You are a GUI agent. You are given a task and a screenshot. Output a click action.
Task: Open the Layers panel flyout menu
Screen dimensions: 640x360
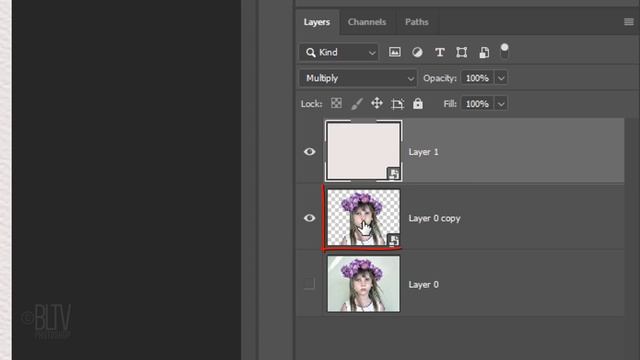pyautogui.click(x=629, y=22)
